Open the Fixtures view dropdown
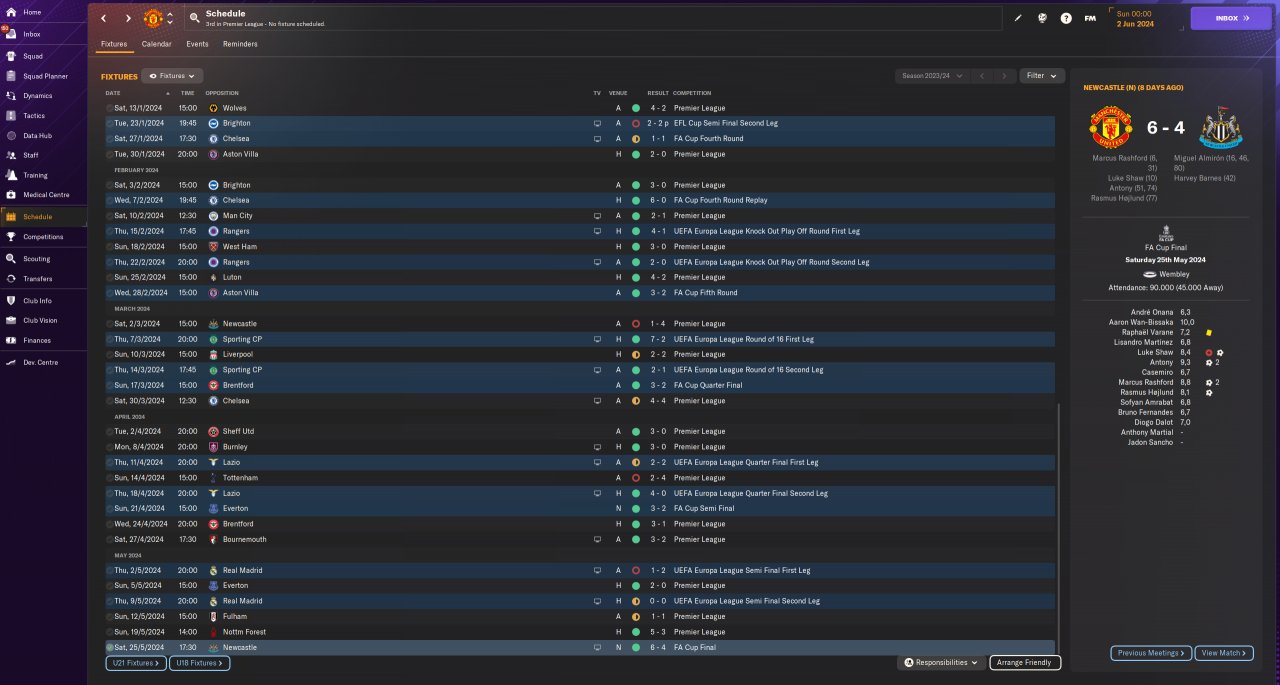 172,76
